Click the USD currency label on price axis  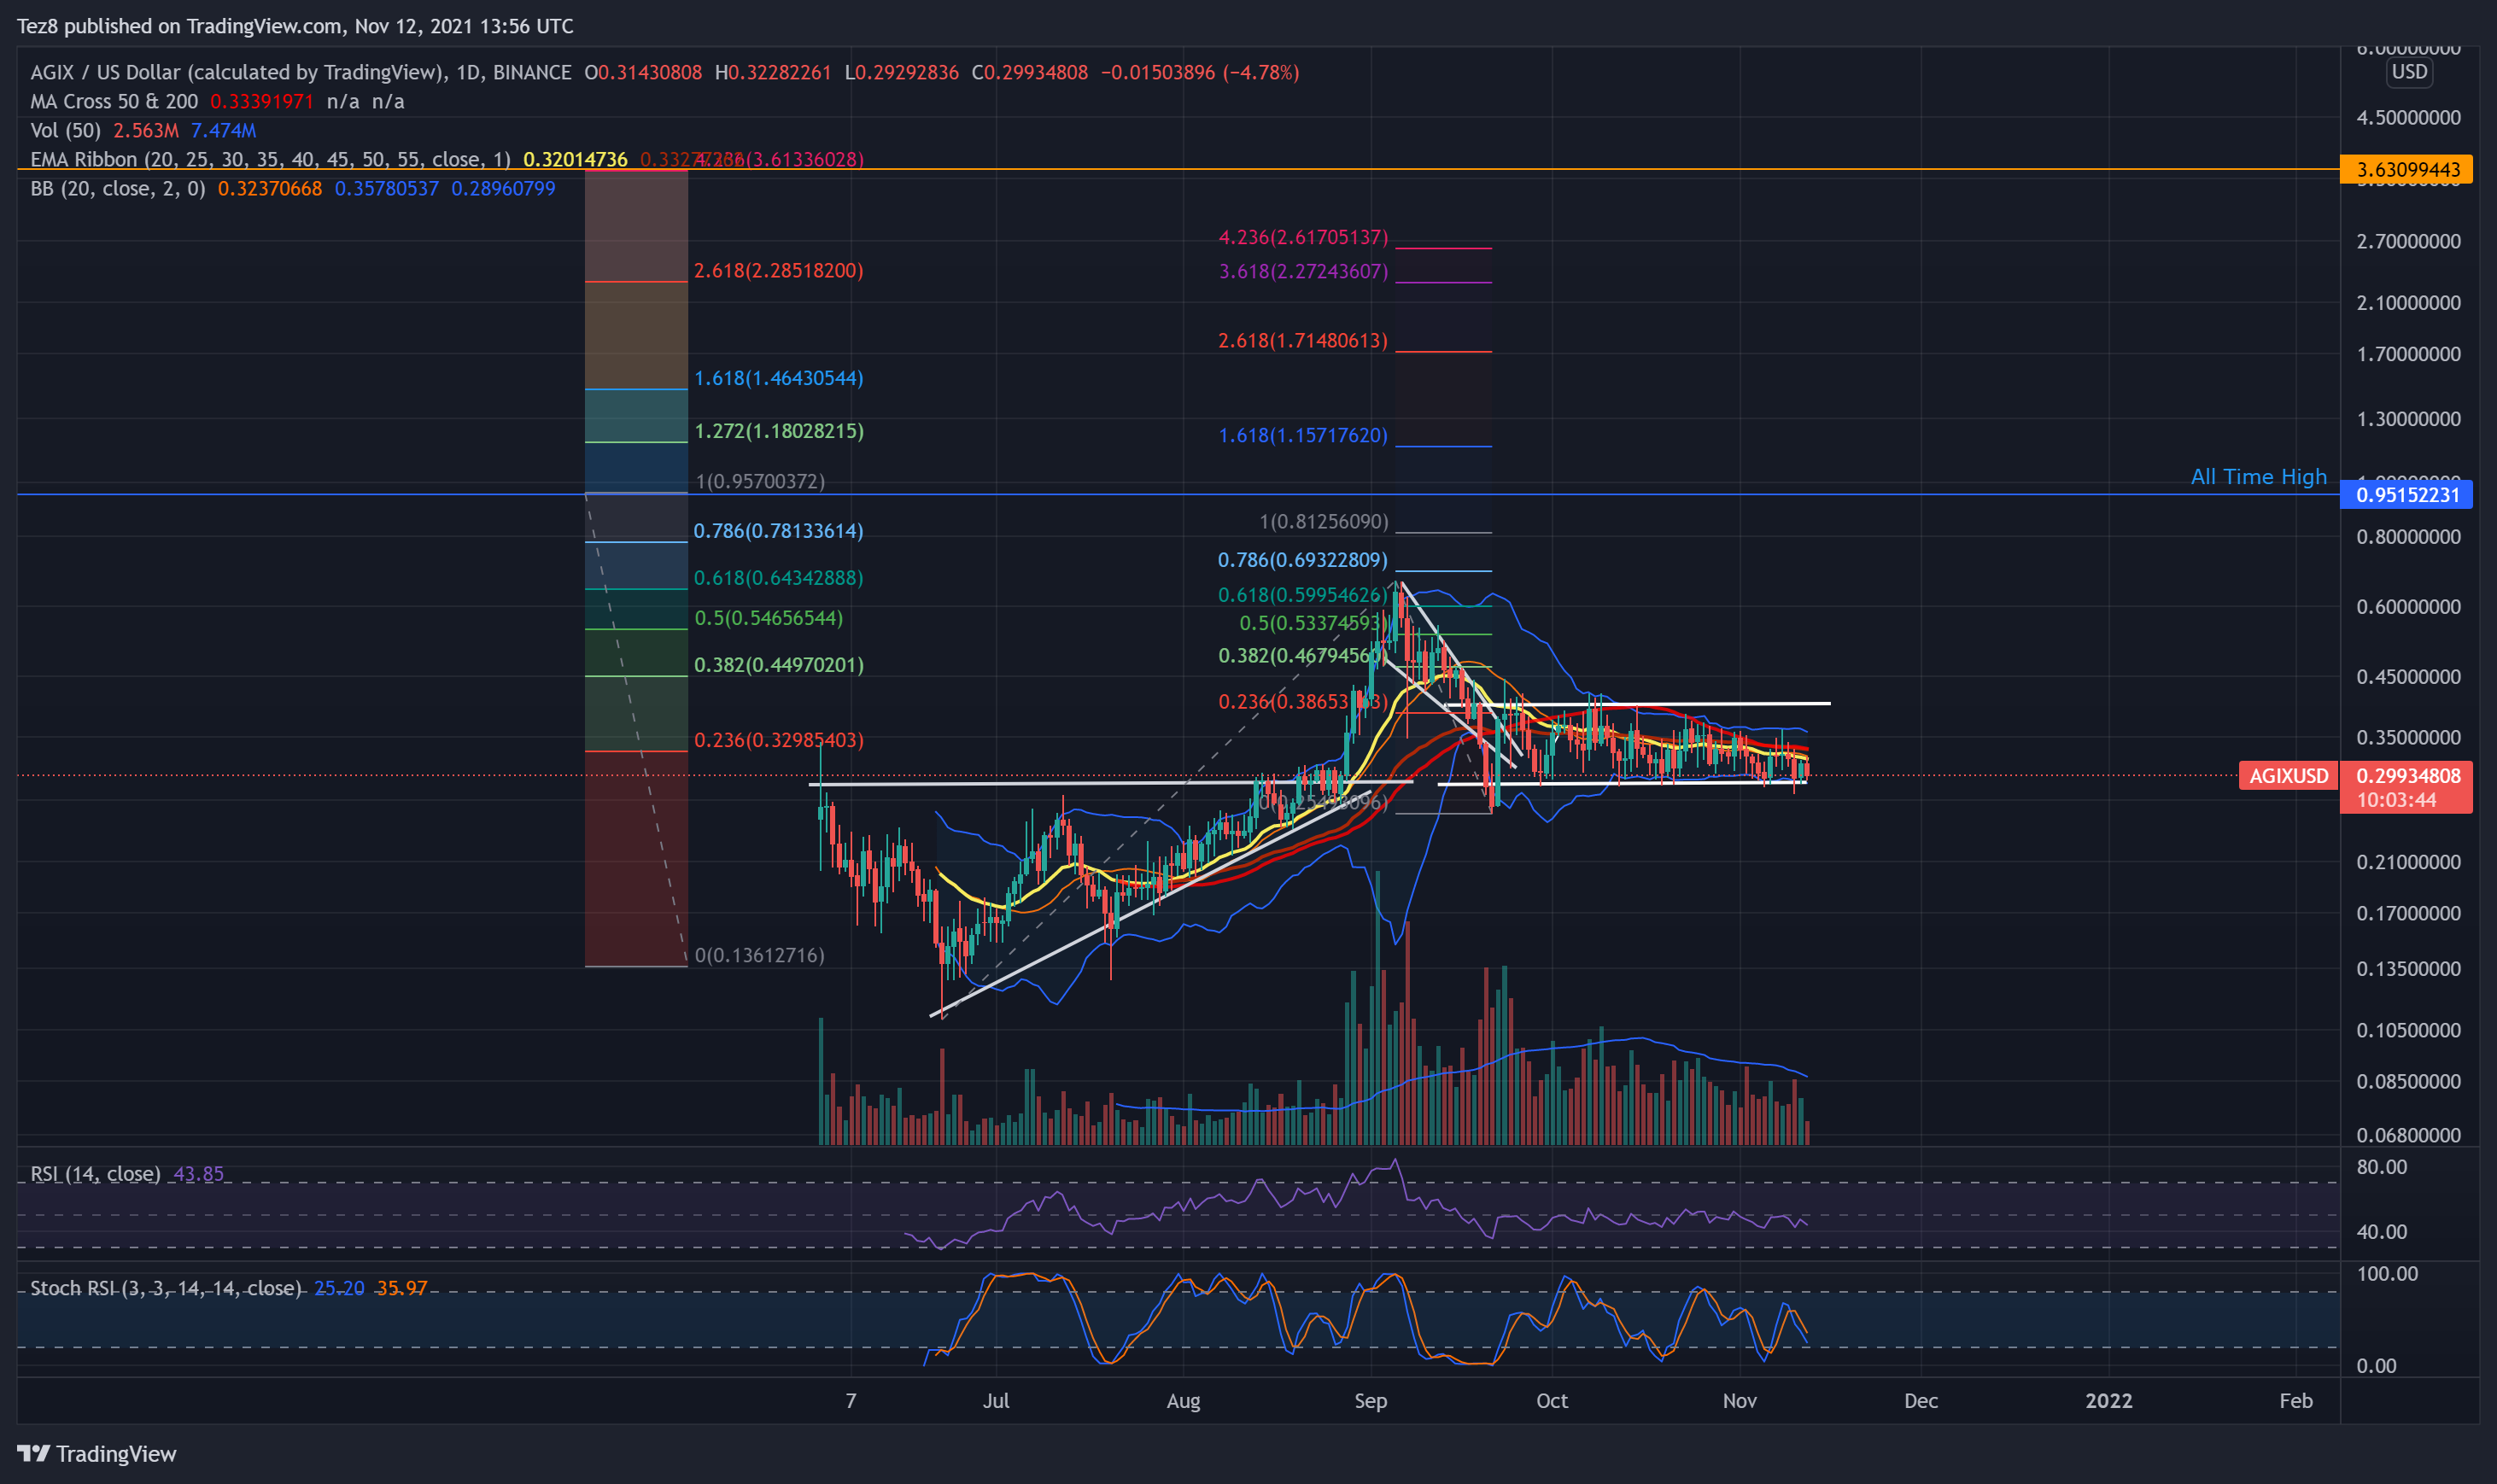(2408, 72)
